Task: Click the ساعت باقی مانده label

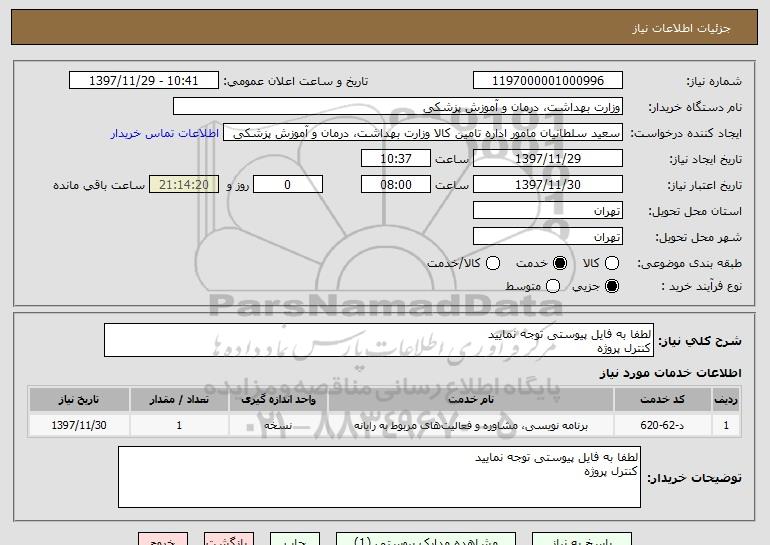Action: click(x=99, y=185)
